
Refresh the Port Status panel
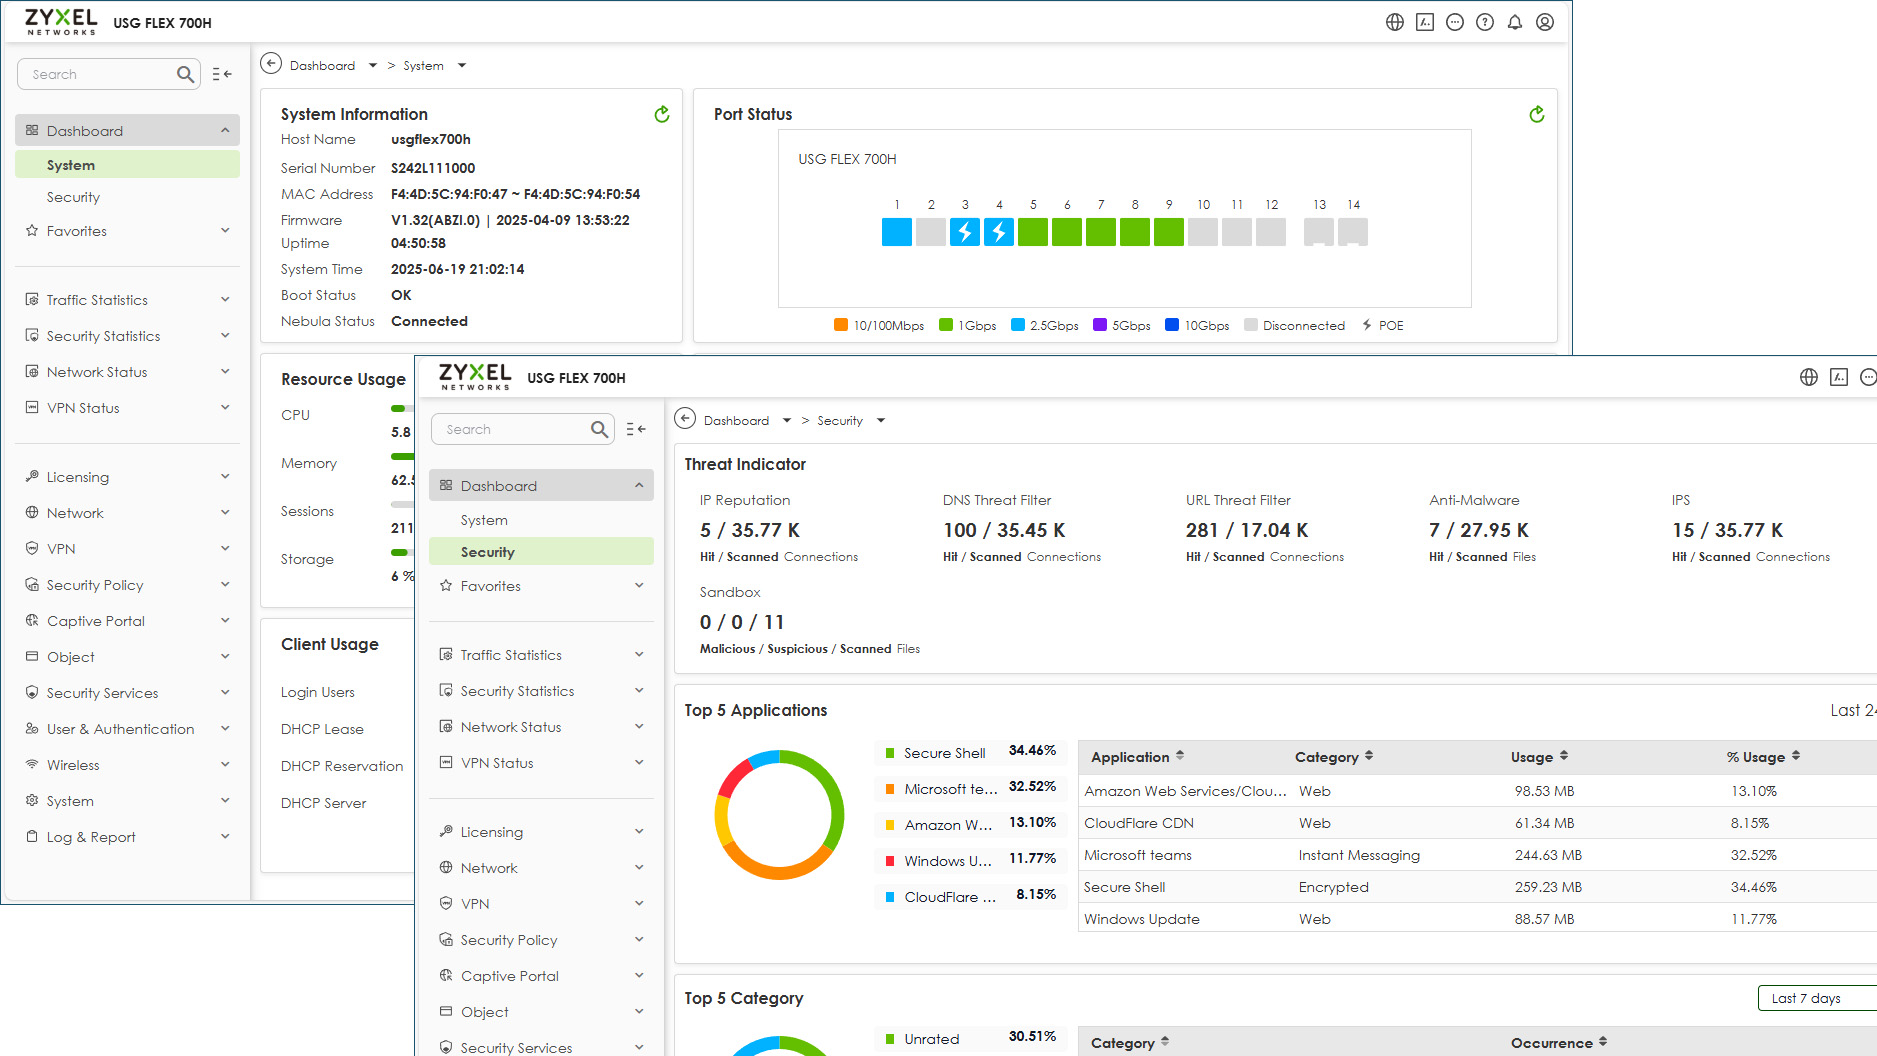click(x=1537, y=114)
